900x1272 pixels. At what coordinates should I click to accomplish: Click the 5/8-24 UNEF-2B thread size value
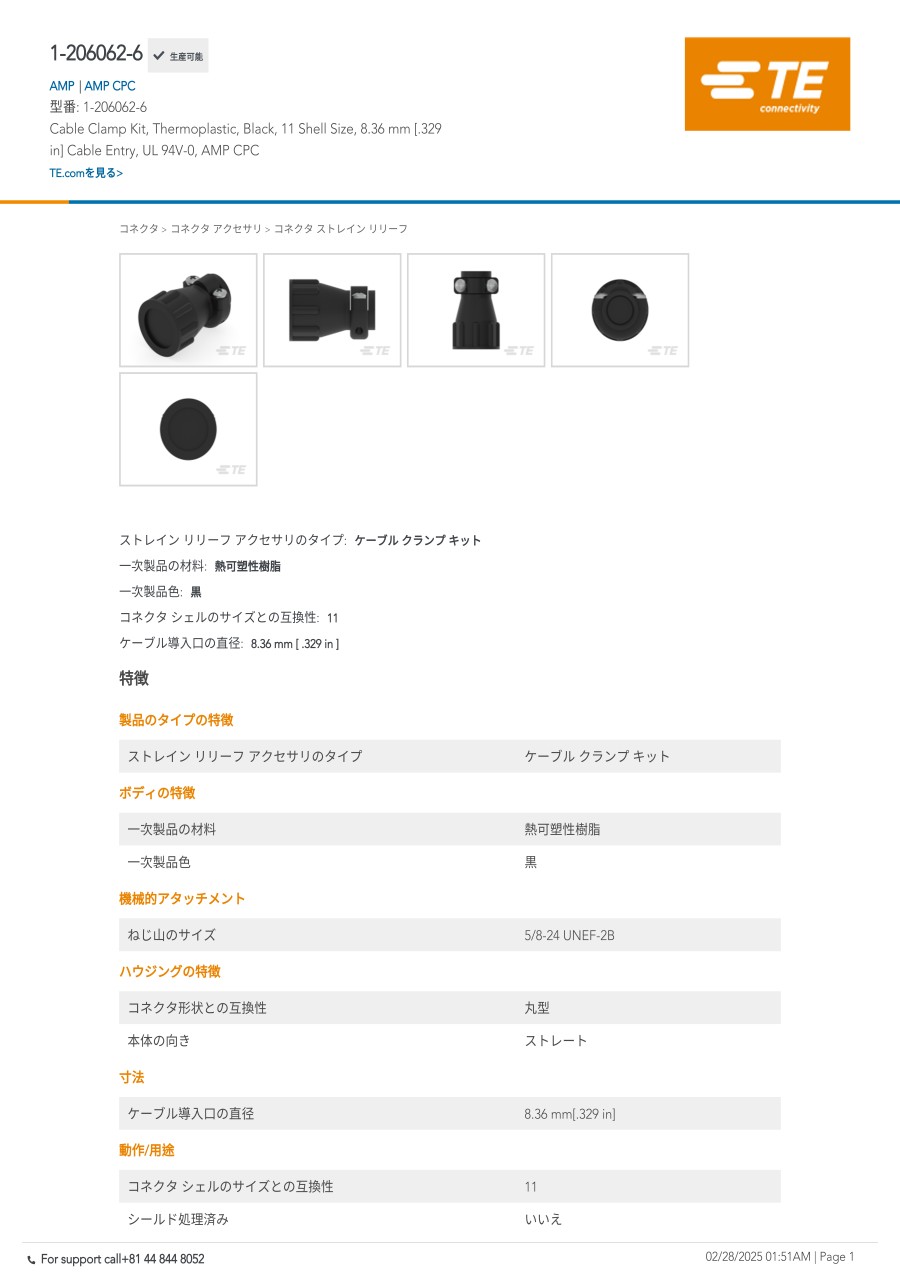[x=569, y=936]
